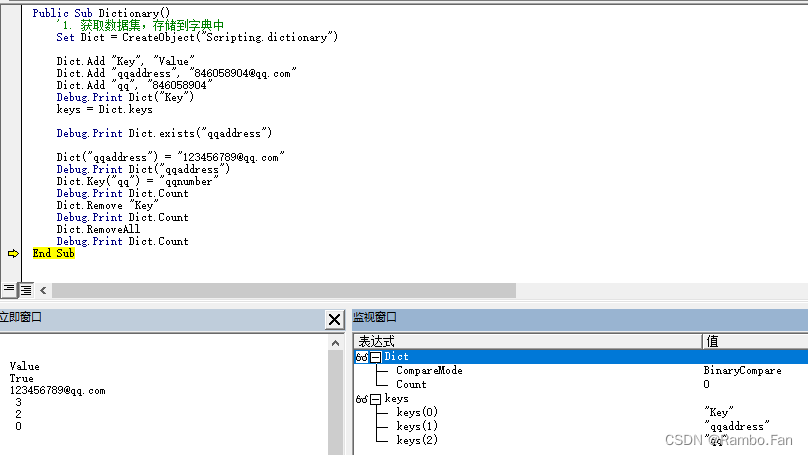The height and width of the screenshot is (455, 808).
Task: Click the glasses watch icon beside keys
Action: coord(362,399)
